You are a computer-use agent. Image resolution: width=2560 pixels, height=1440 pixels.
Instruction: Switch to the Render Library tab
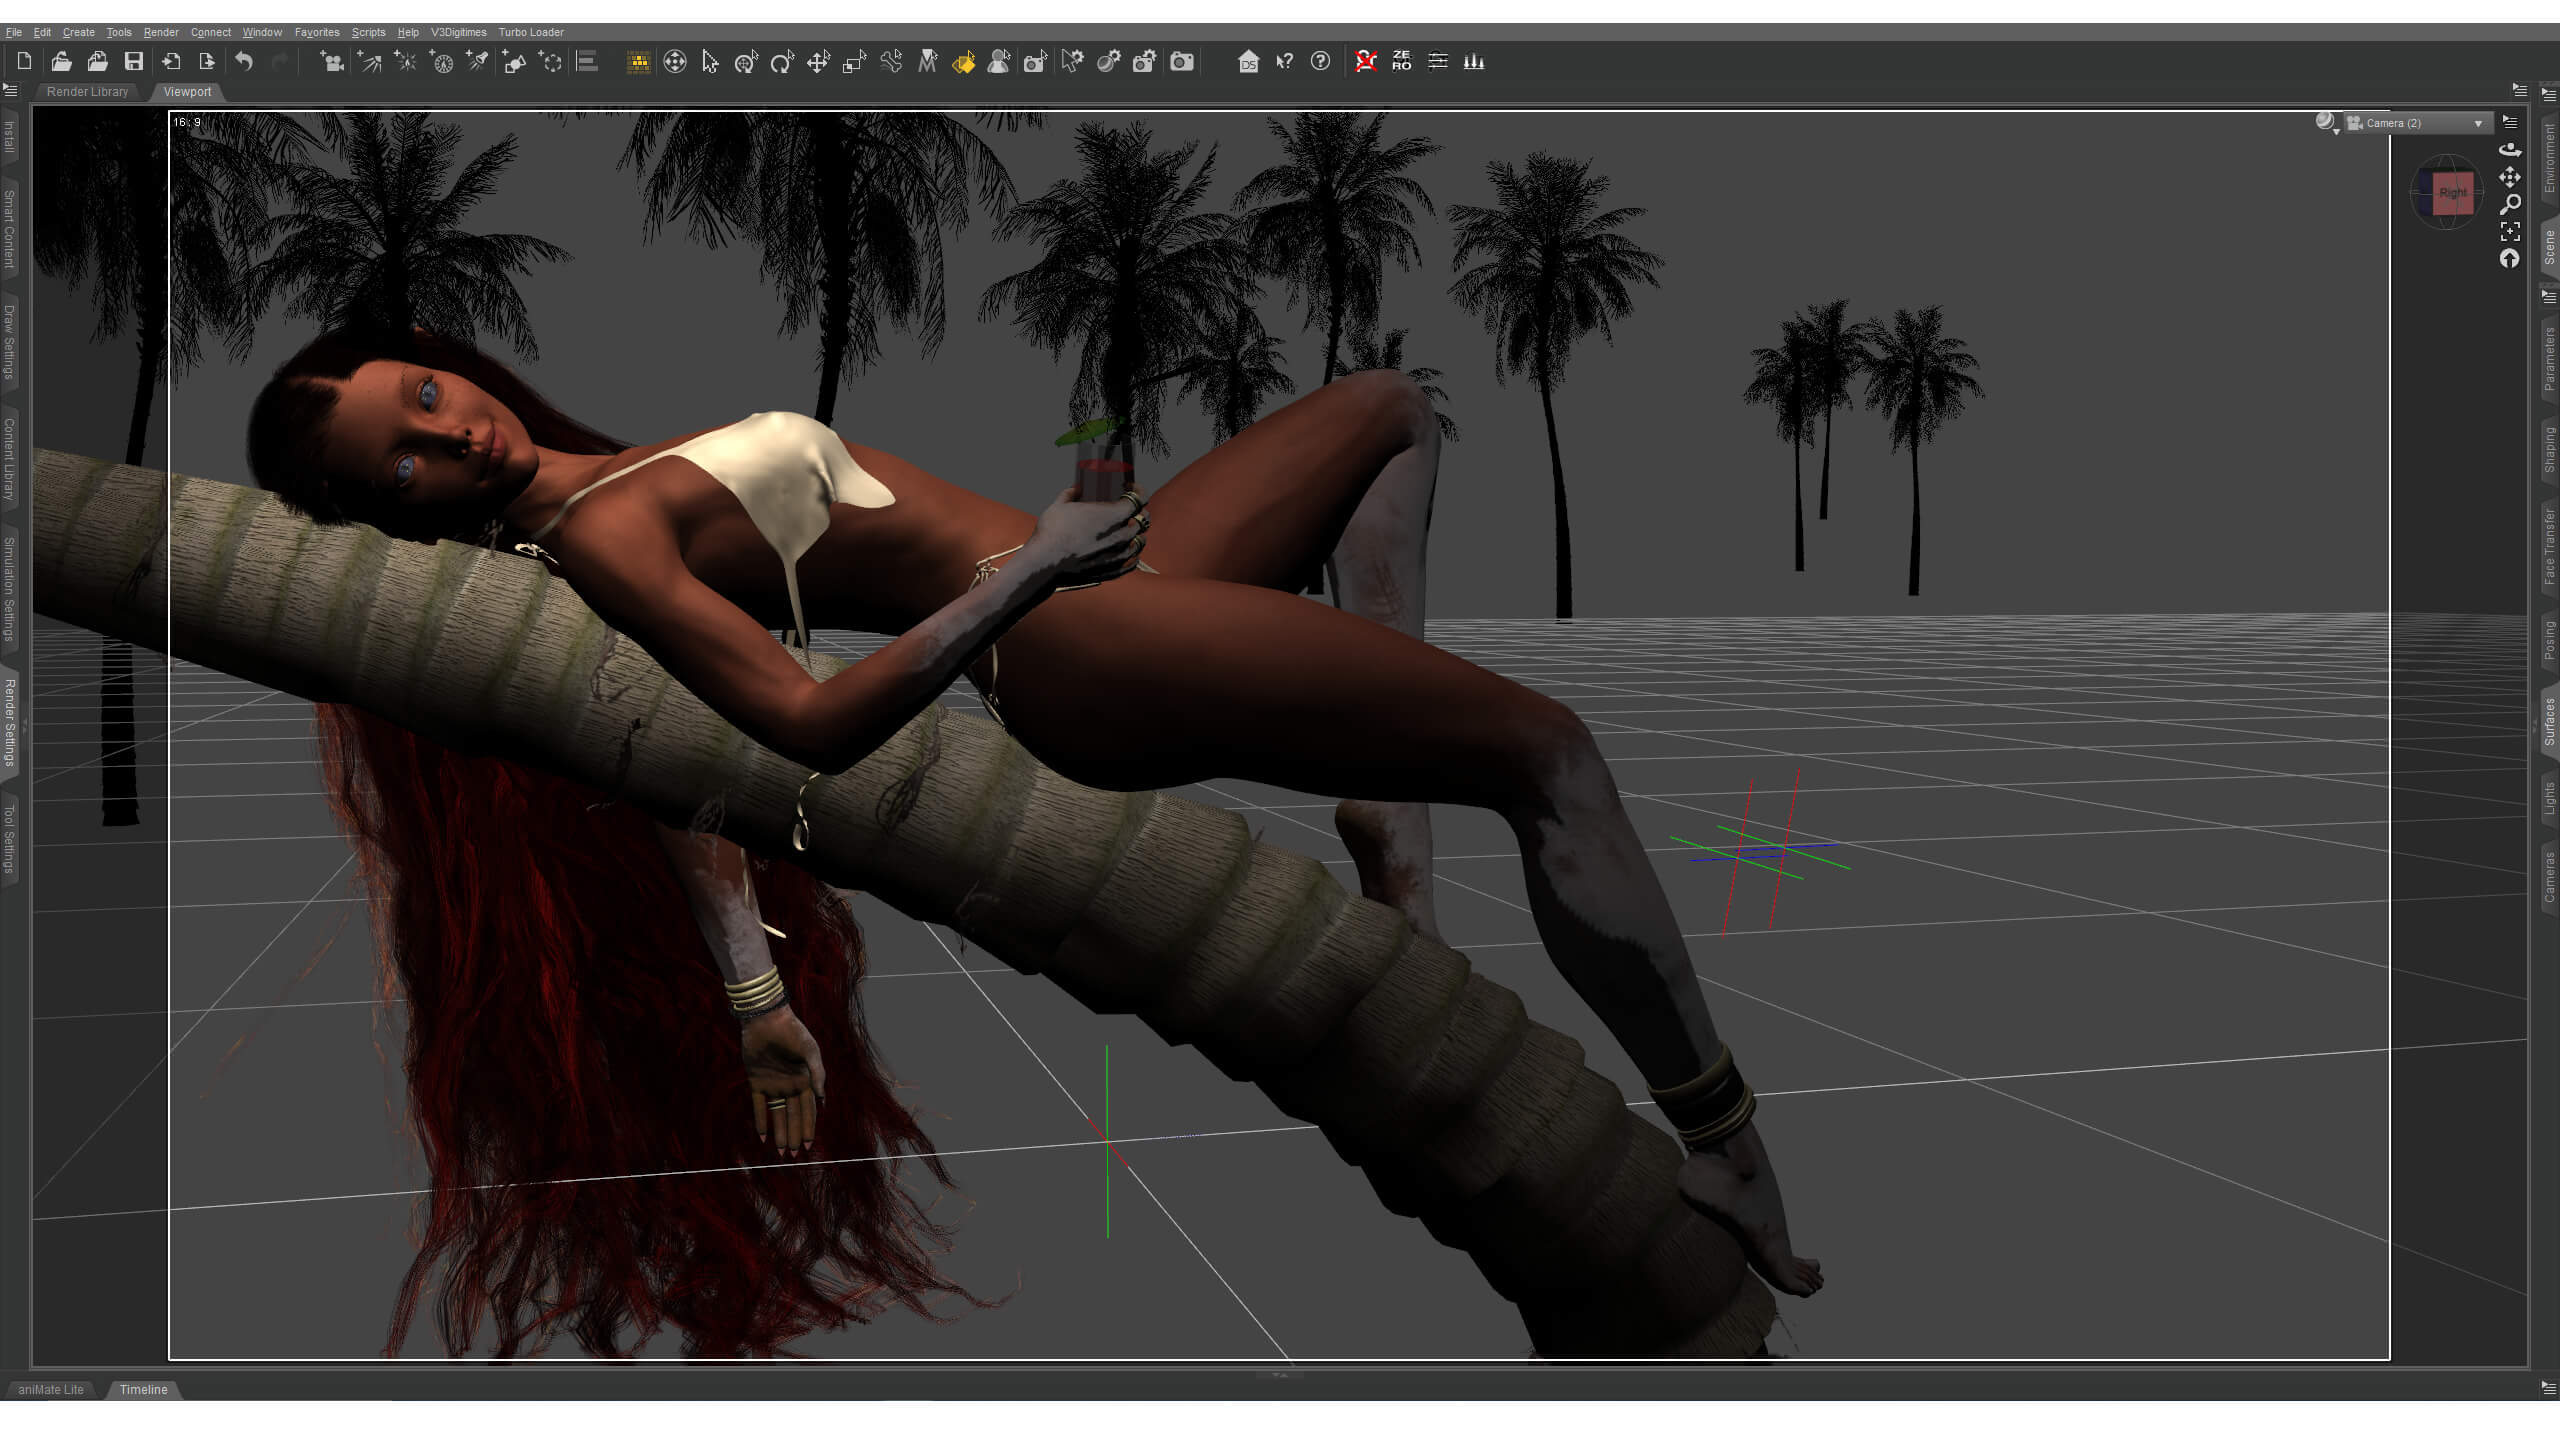(88, 92)
